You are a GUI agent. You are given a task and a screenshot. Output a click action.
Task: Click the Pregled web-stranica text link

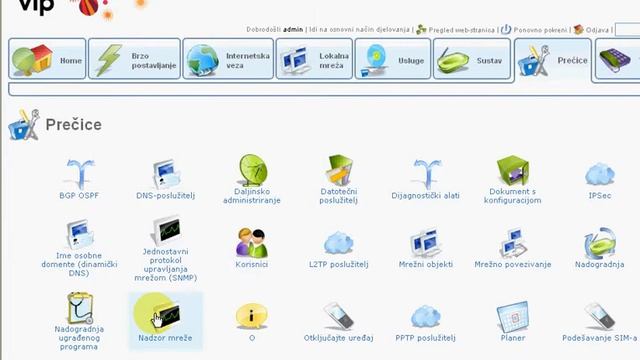[461, 30]
